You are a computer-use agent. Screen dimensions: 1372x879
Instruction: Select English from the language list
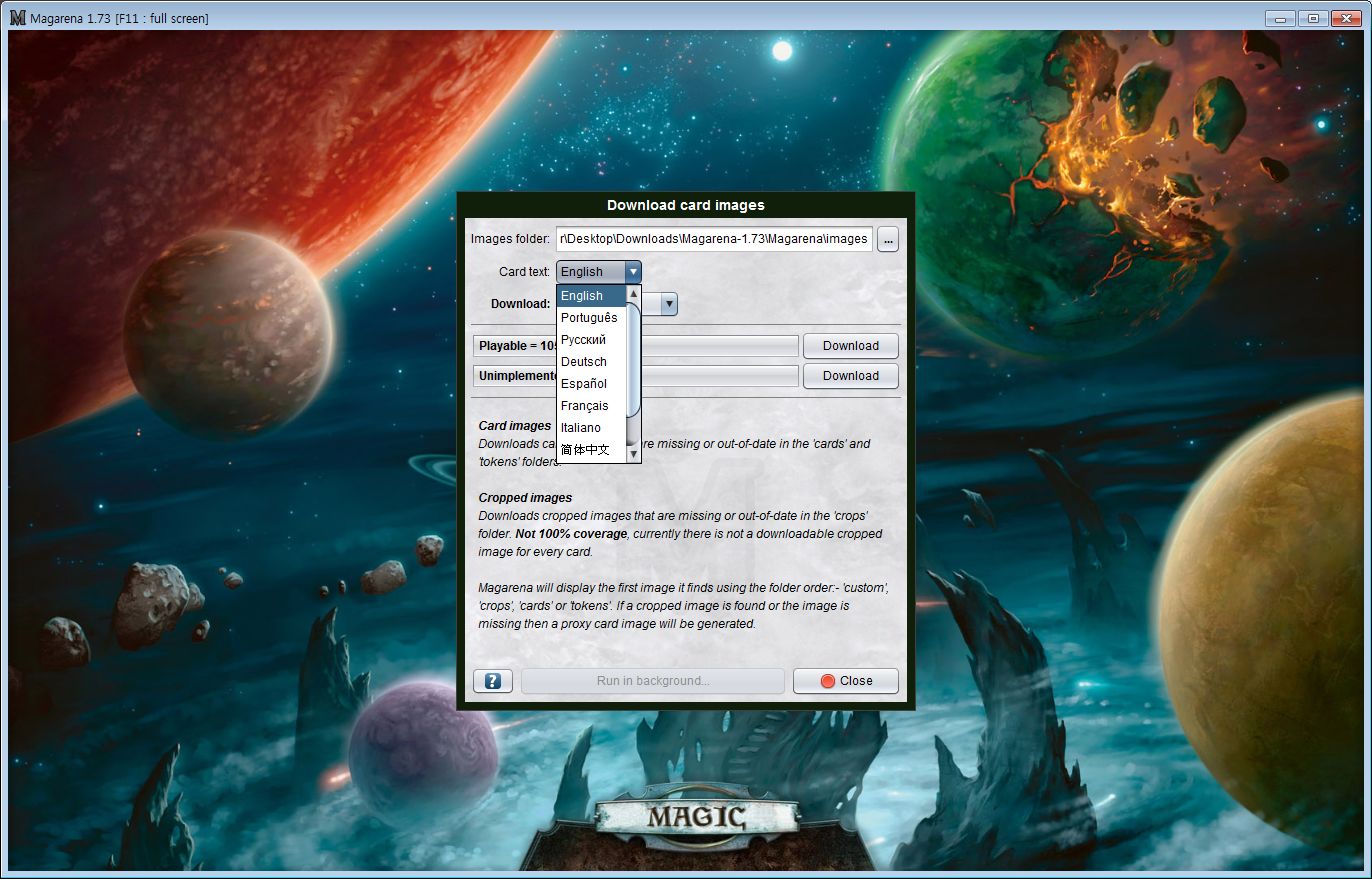(590, 296)
